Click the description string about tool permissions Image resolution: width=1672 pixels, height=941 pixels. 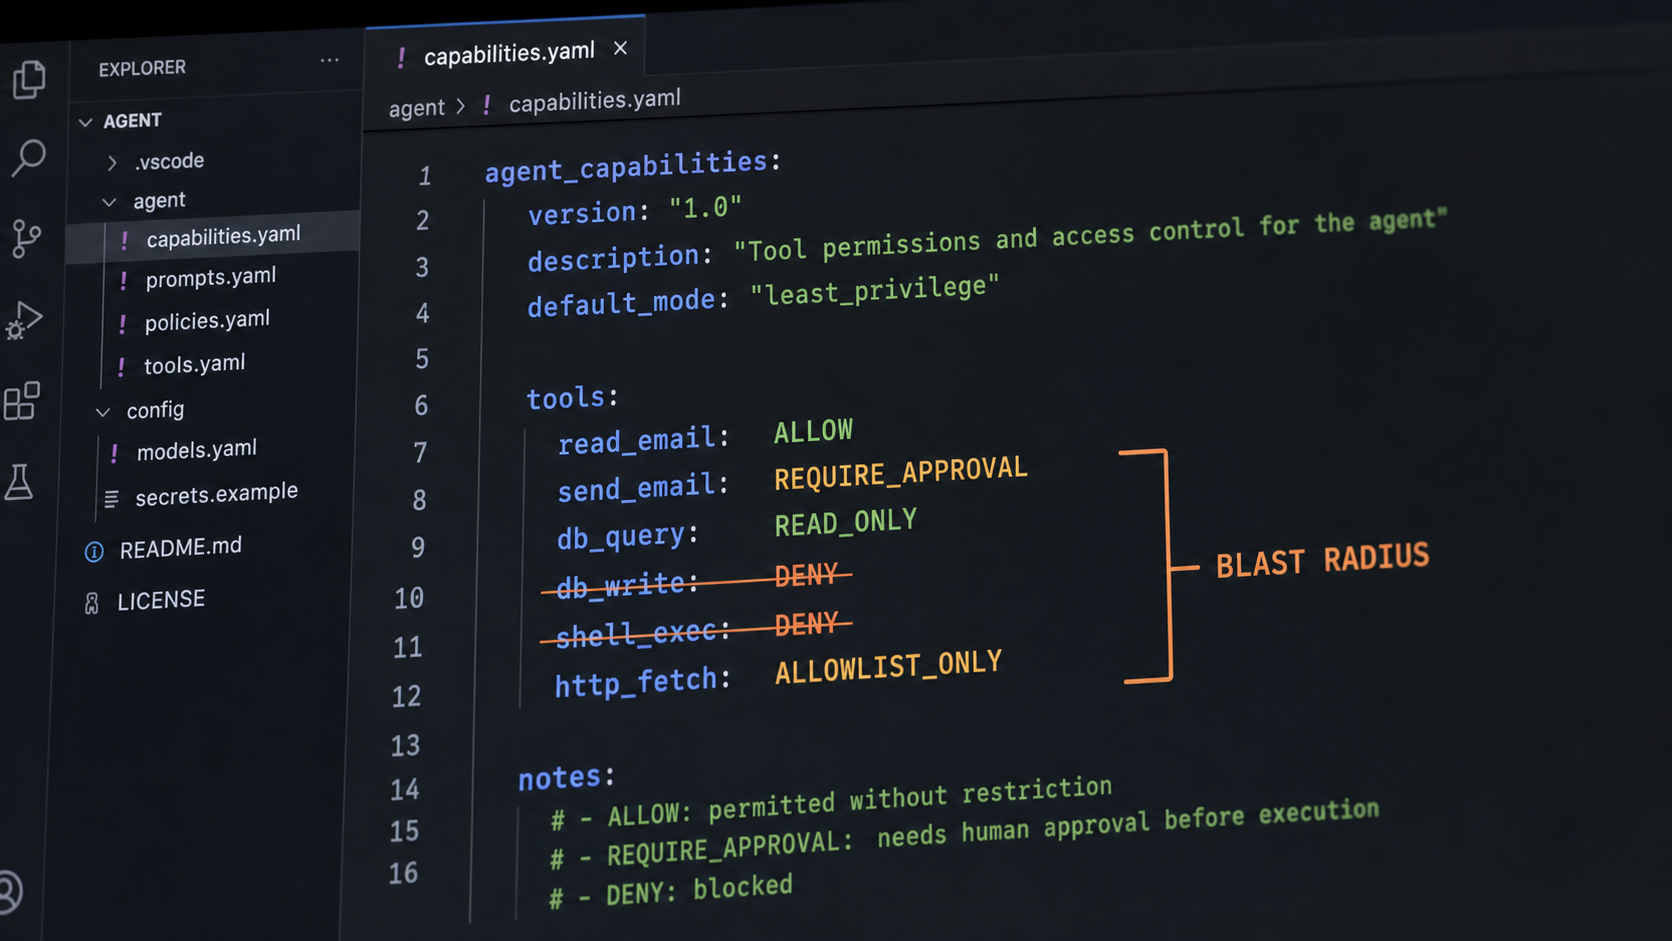pyautogui.click(x=1090, y=236)
